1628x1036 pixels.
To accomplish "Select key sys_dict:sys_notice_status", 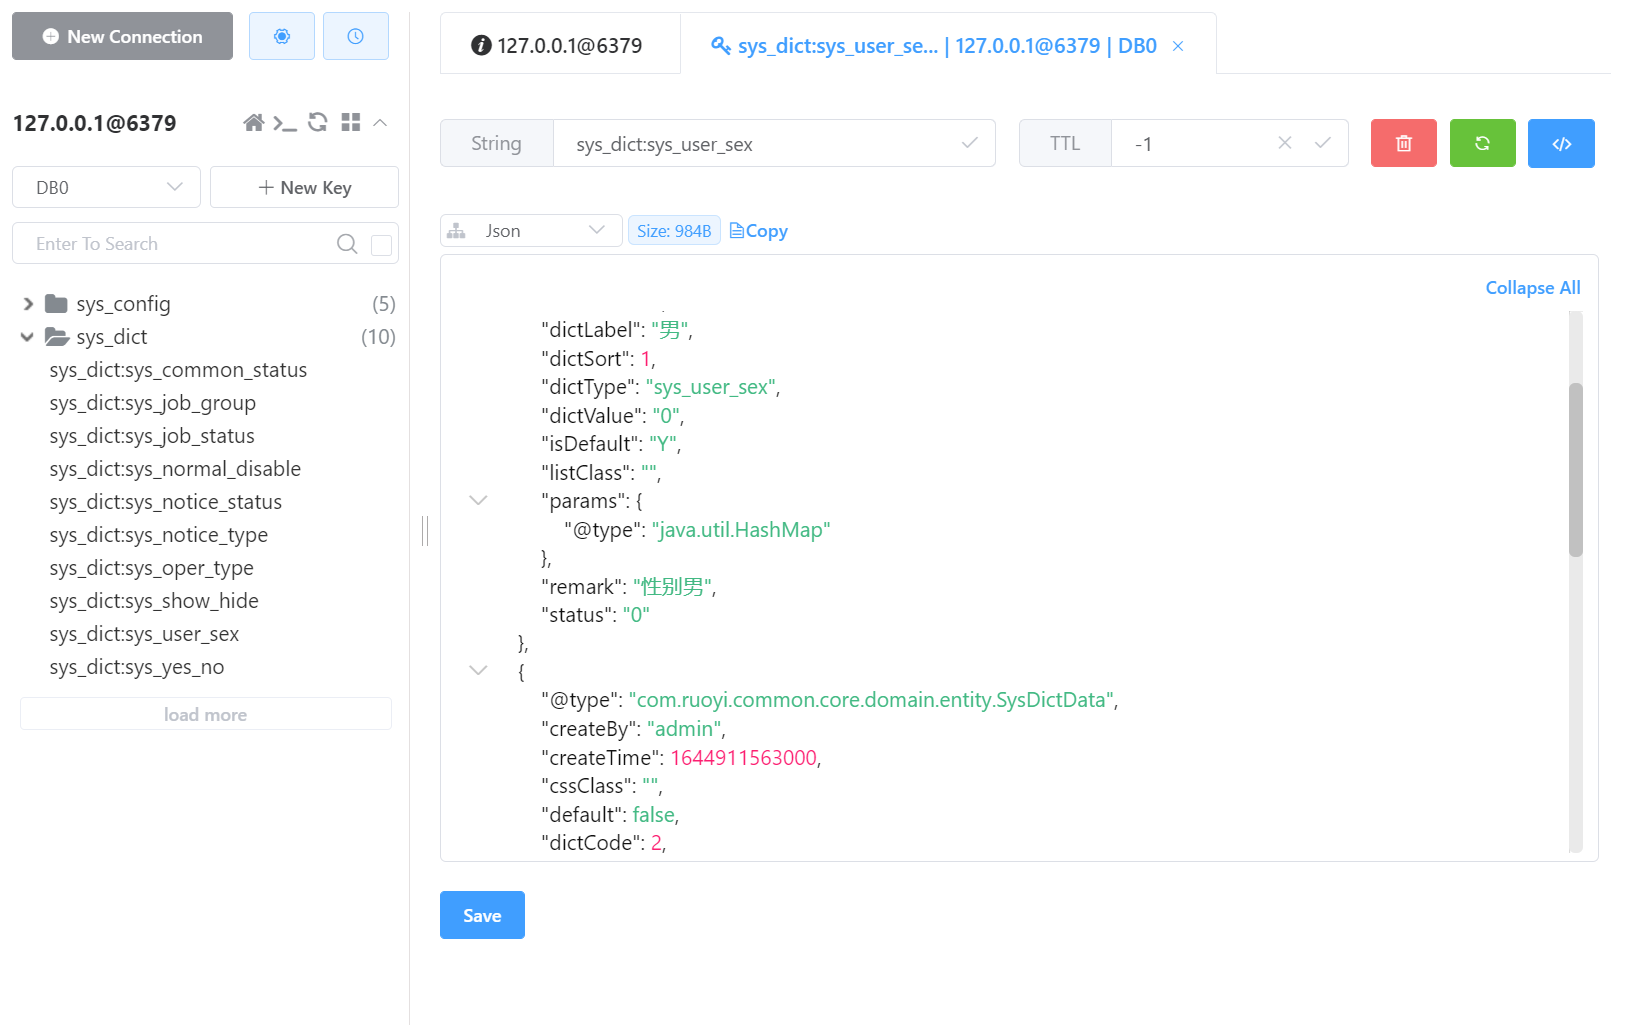I will [166, 502].
